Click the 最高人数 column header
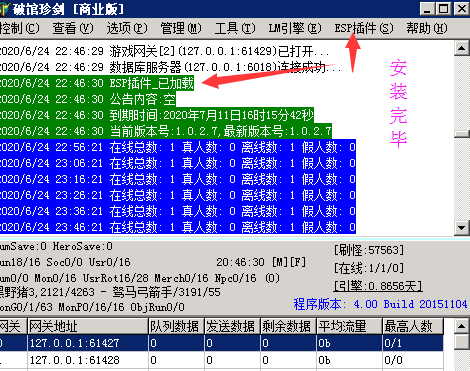 click(x=413, y=326)
